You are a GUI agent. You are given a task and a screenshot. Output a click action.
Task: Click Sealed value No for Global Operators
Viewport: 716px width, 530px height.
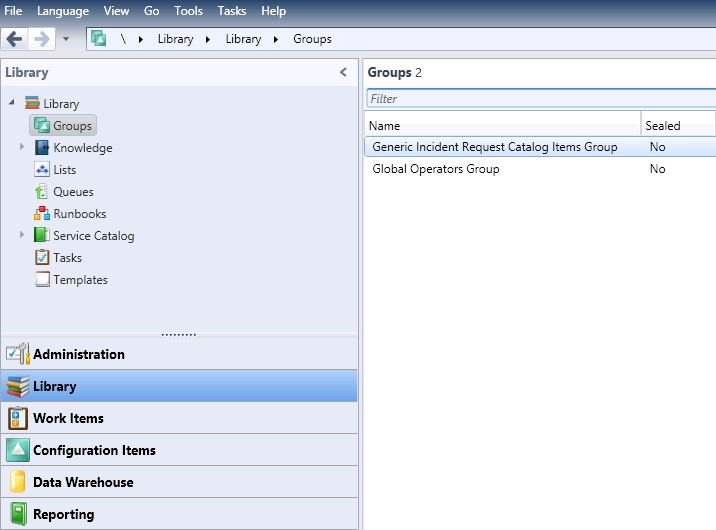[x=658, y=169]
